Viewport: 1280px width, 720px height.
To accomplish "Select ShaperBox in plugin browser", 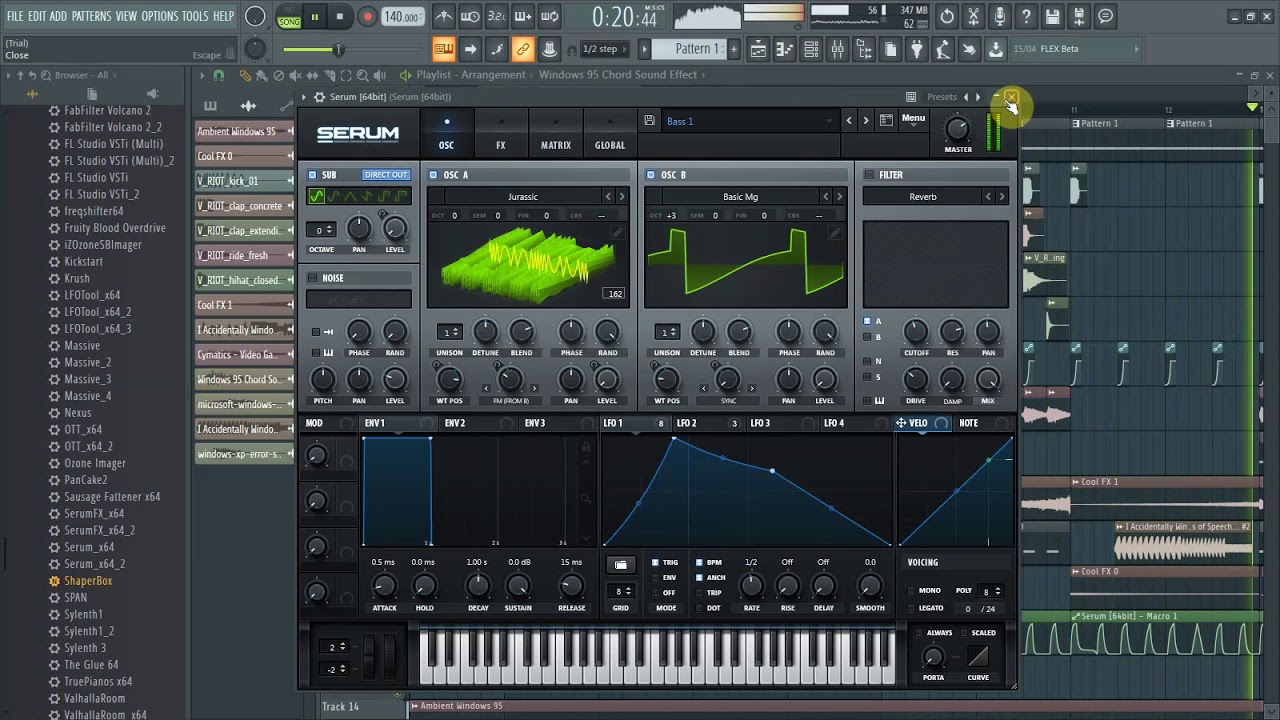I will 88,581.
